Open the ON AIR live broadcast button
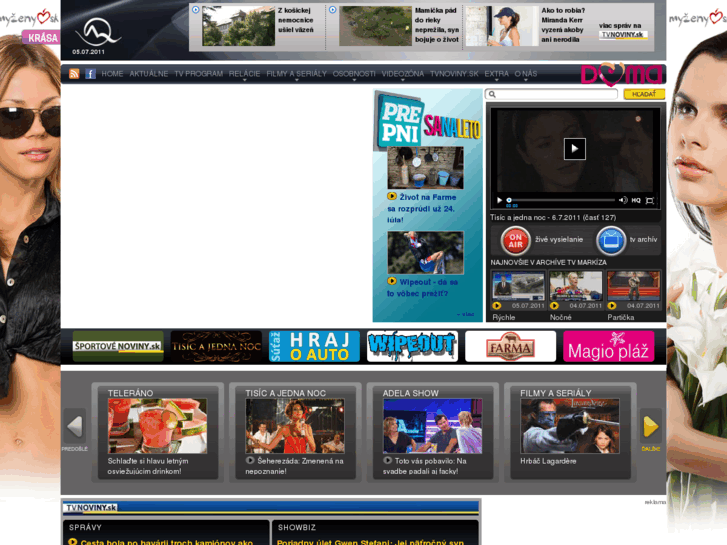The height and width of the screenshot is (545, 727). (515, 240)
